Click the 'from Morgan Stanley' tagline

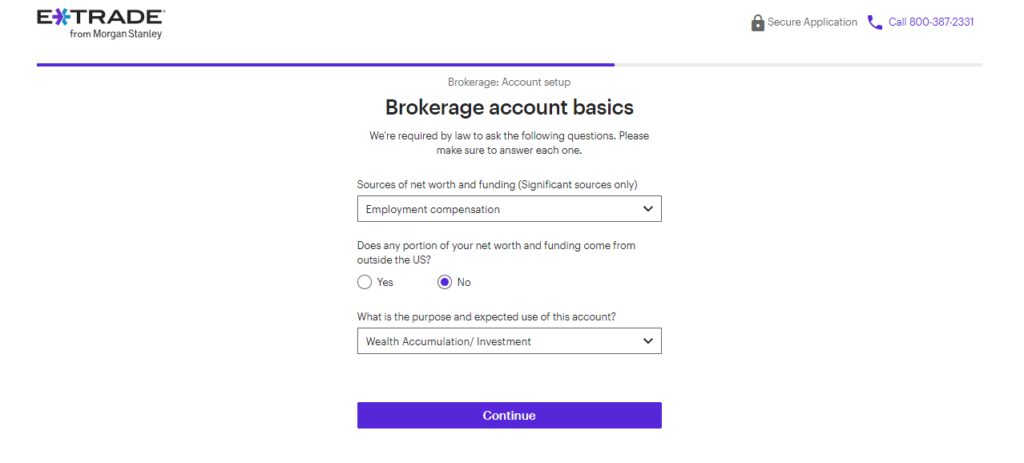(x=116, y=34)
